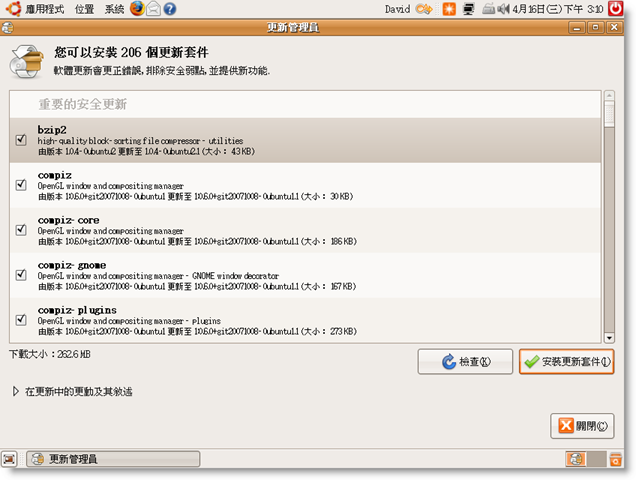Switch to the second empty workspace cell
This screenshot has width=636, height=480.
click(x=597, y=459)
